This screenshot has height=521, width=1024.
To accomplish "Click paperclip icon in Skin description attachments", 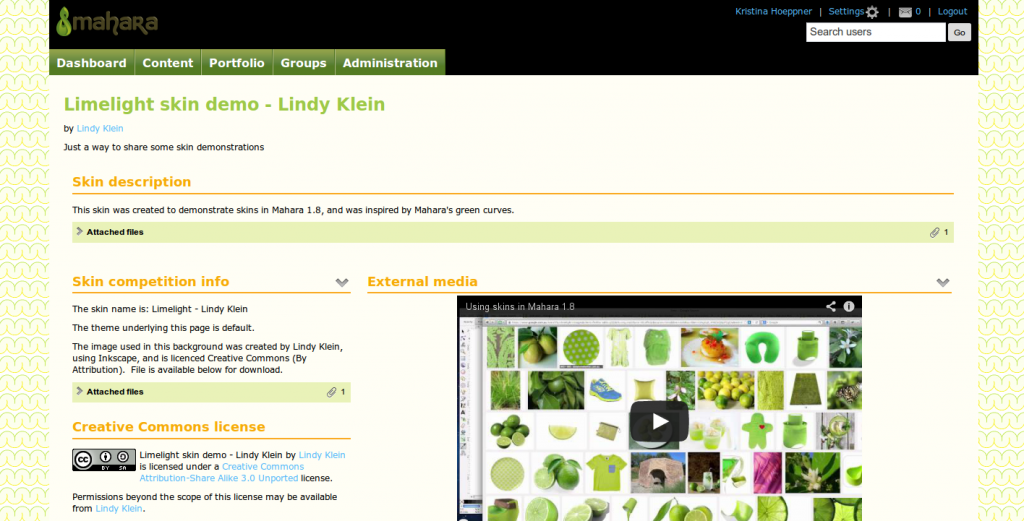I will (x=935, y=232).
